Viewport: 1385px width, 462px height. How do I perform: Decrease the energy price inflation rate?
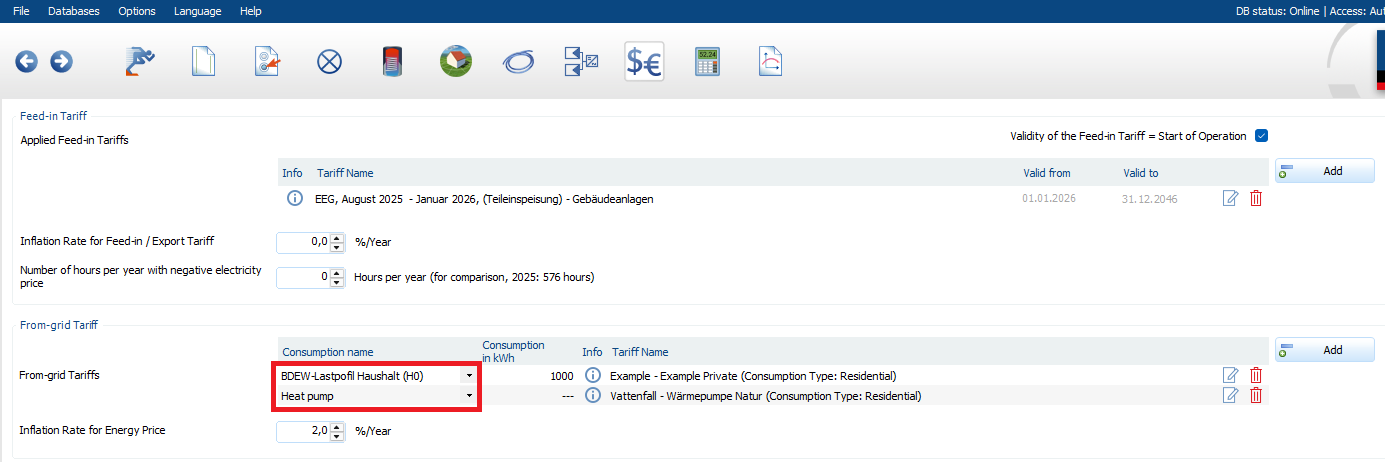[336, 436]
